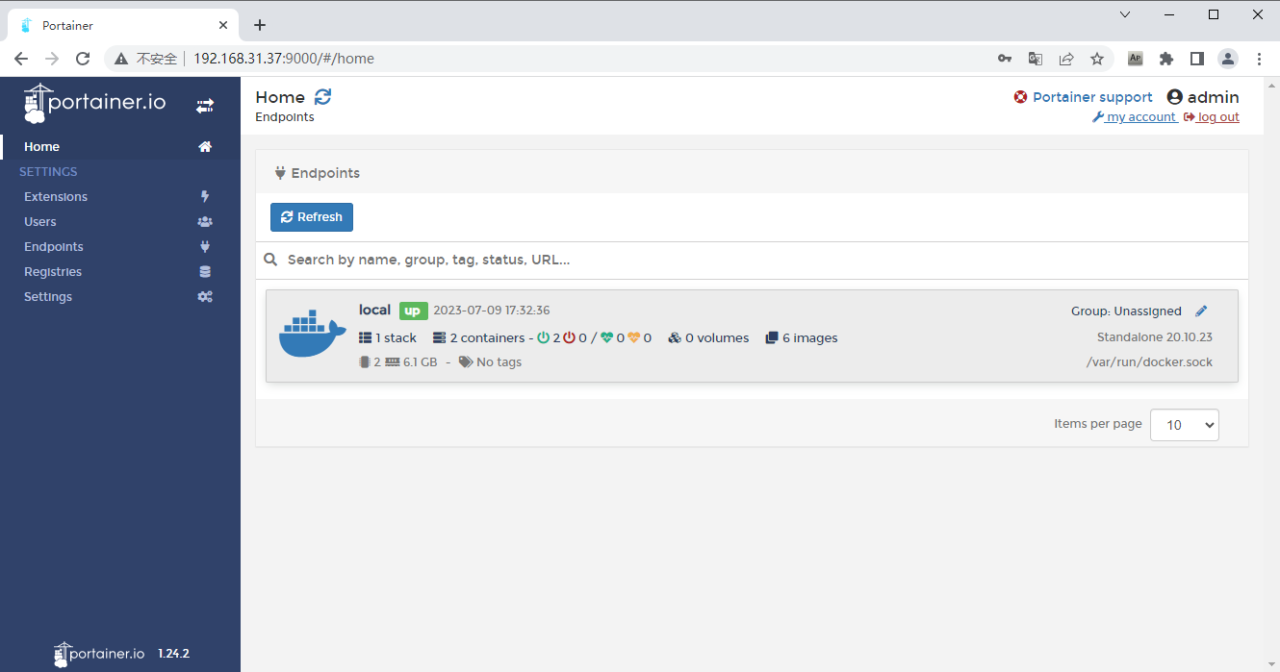Click the Portainer.io logo in sidebar header
Viewport: 1280px width, 672px height.
click(95, 103)
